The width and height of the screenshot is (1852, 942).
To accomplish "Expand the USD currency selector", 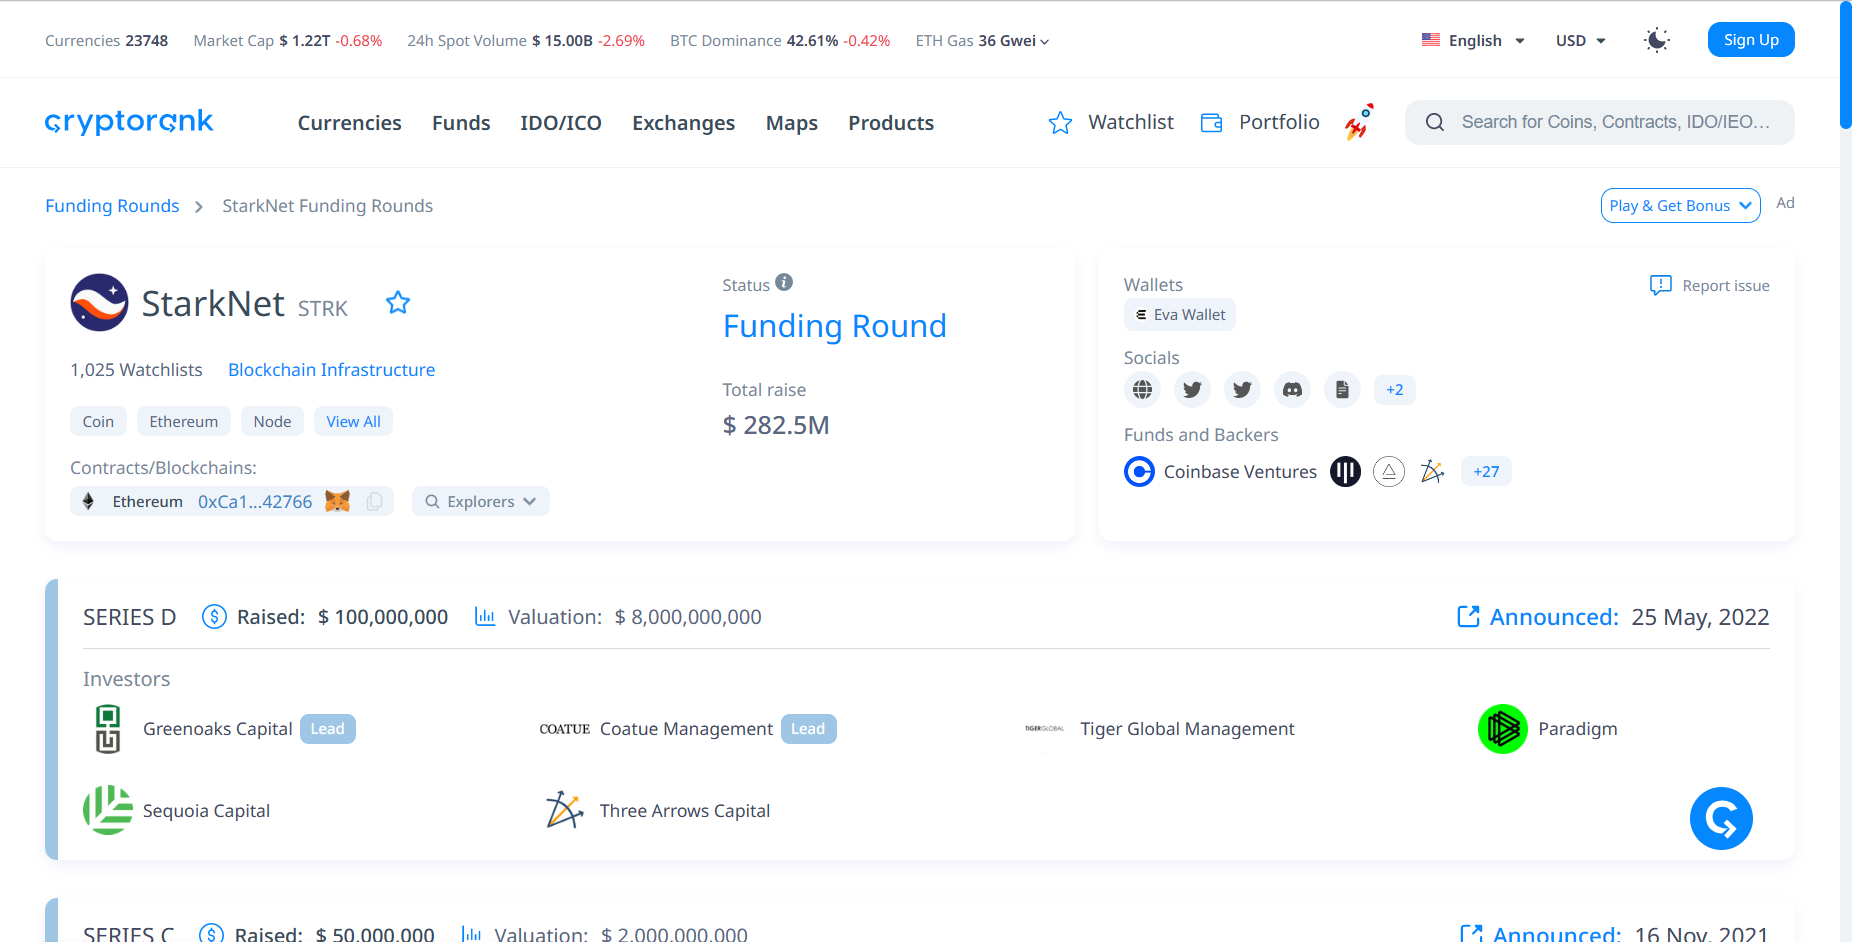I will (1580, 40).
